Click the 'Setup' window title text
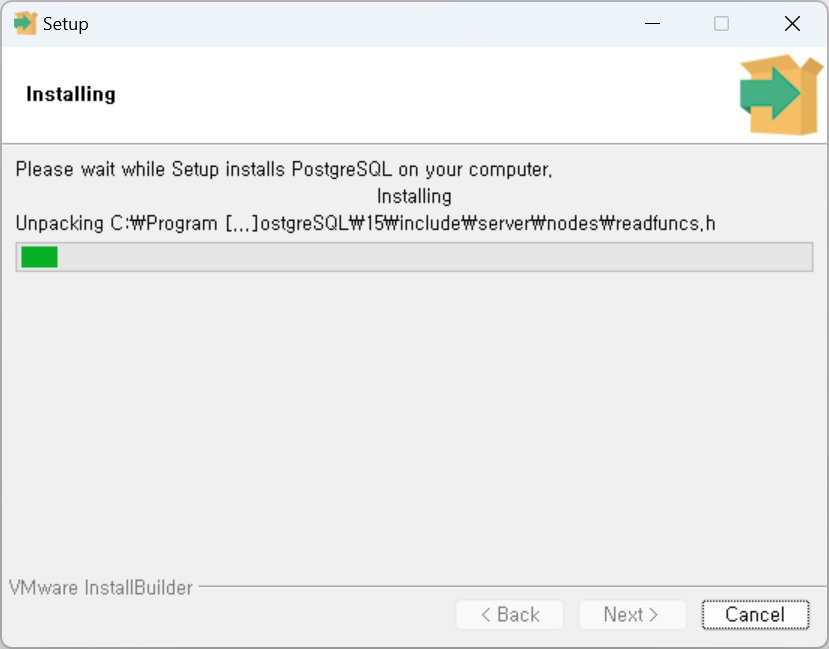829x649 pixels. [x=66, y=24]
